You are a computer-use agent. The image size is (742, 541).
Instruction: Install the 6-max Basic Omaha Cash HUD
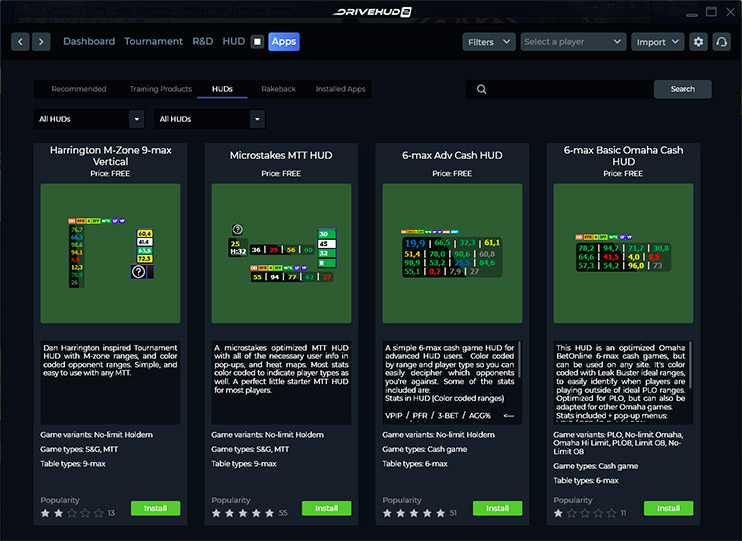[668, 508]
